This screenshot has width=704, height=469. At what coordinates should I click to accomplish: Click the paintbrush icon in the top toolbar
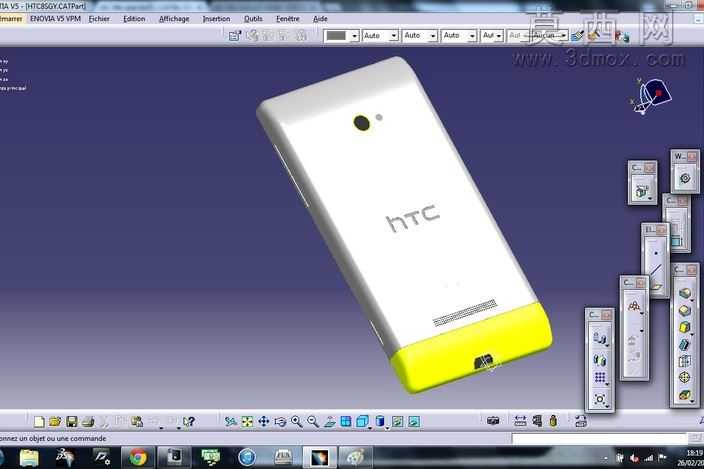(x=577, y=35)
